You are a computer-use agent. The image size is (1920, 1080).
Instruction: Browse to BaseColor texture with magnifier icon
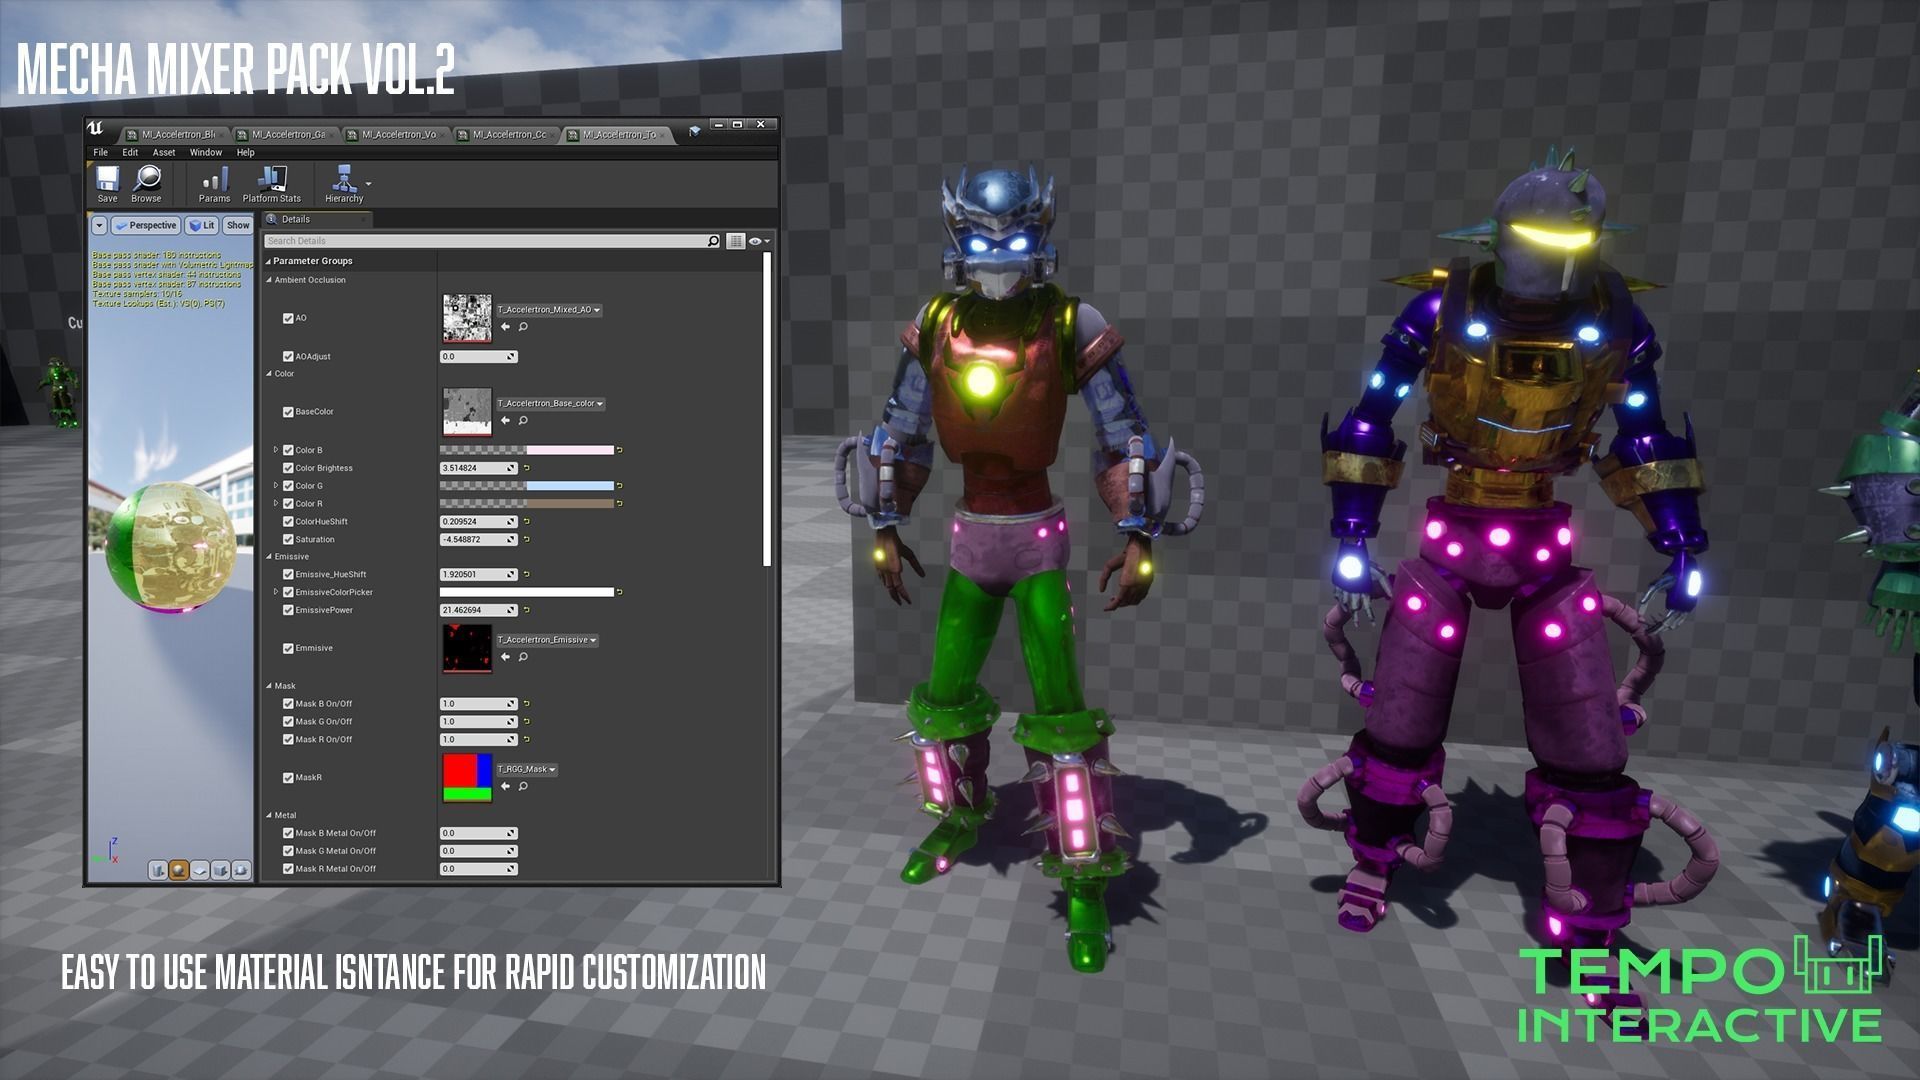point(523,421)
